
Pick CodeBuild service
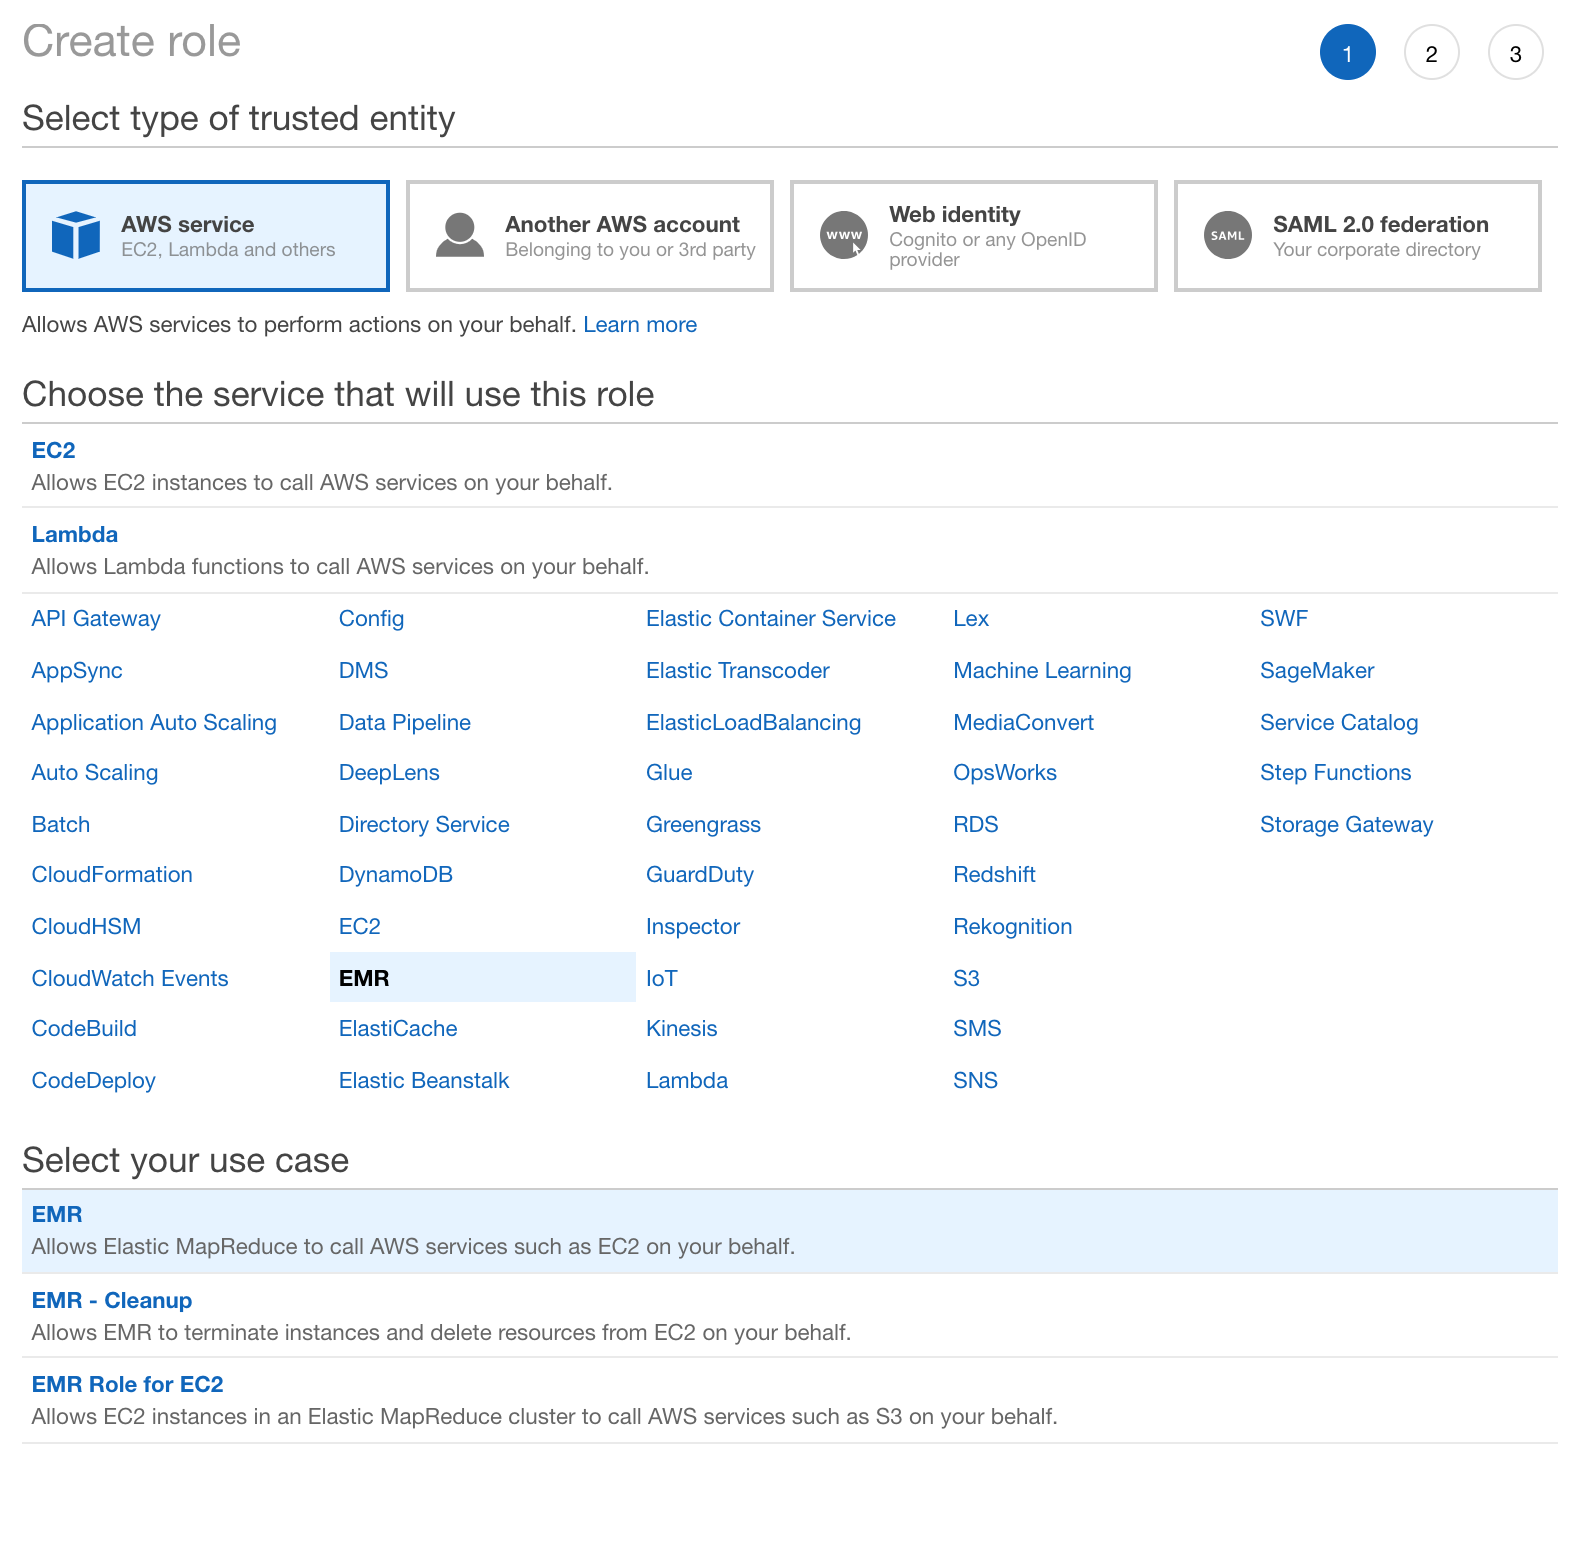[84, 1029]
